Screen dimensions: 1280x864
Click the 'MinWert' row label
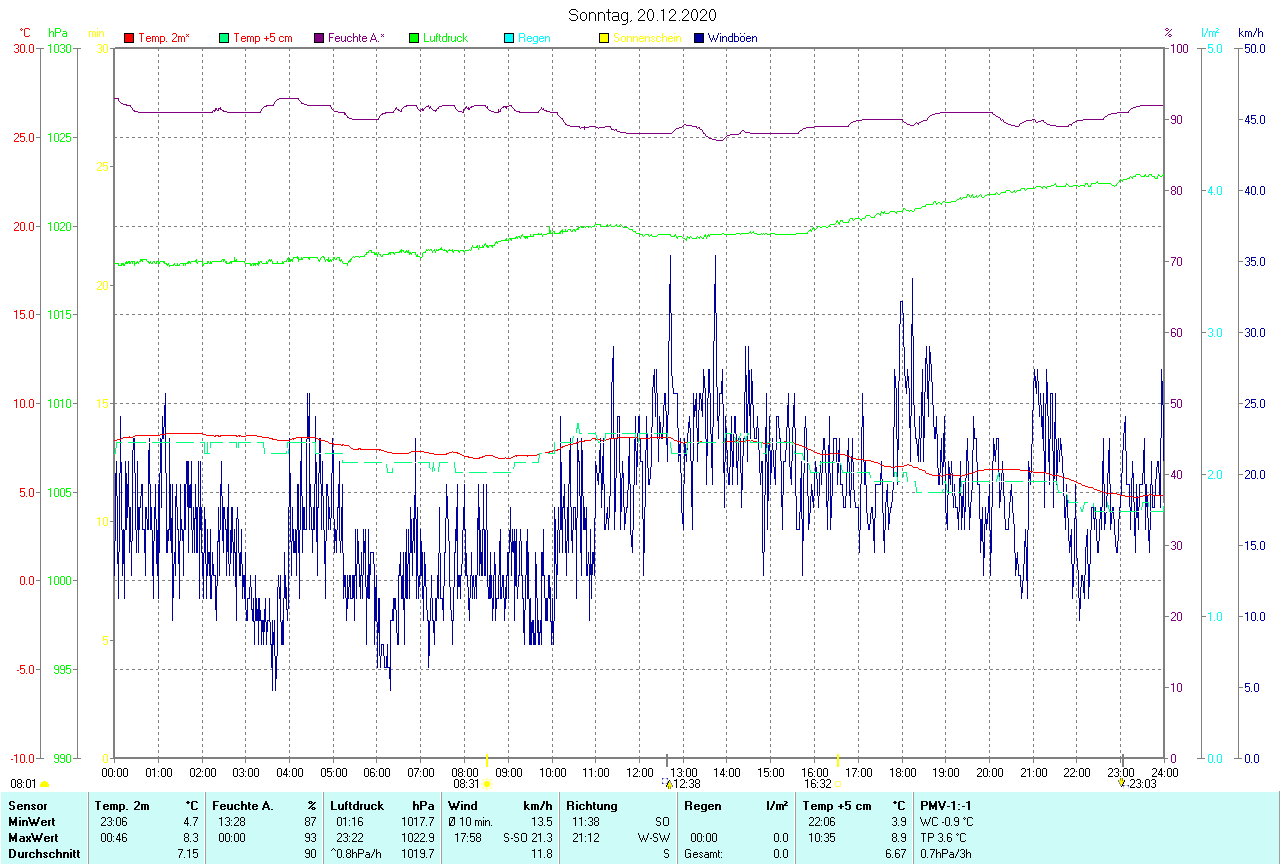coord(31,822)
